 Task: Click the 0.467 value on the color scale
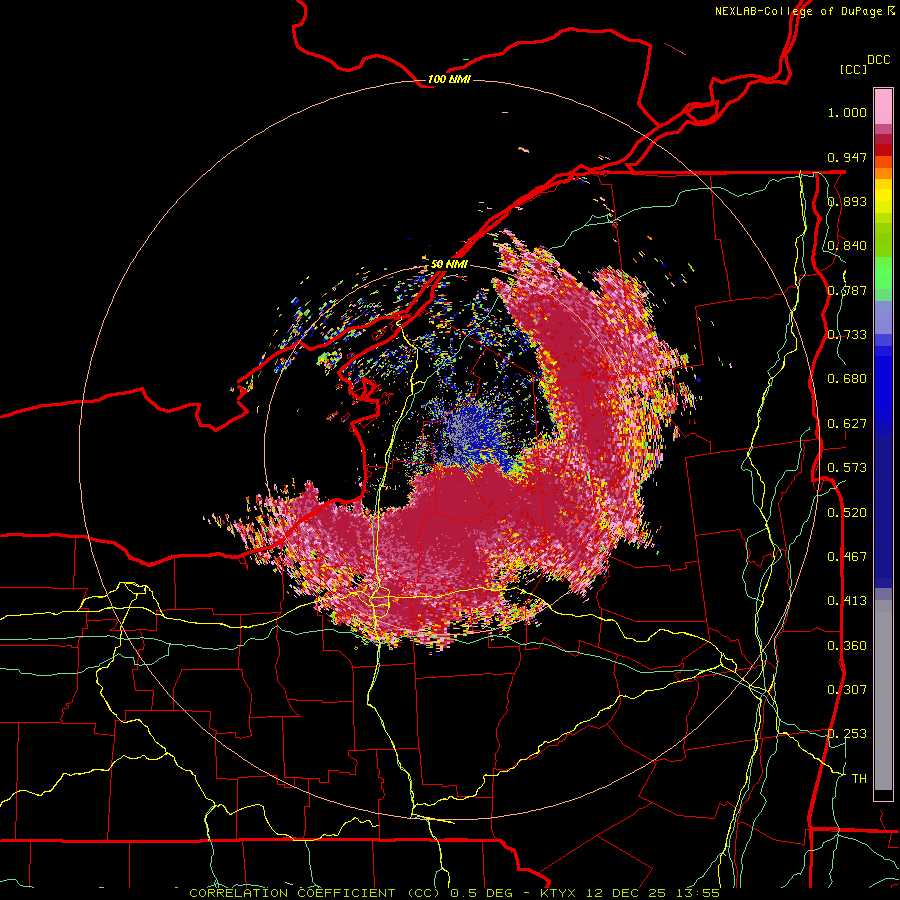(x=847, y=557)
